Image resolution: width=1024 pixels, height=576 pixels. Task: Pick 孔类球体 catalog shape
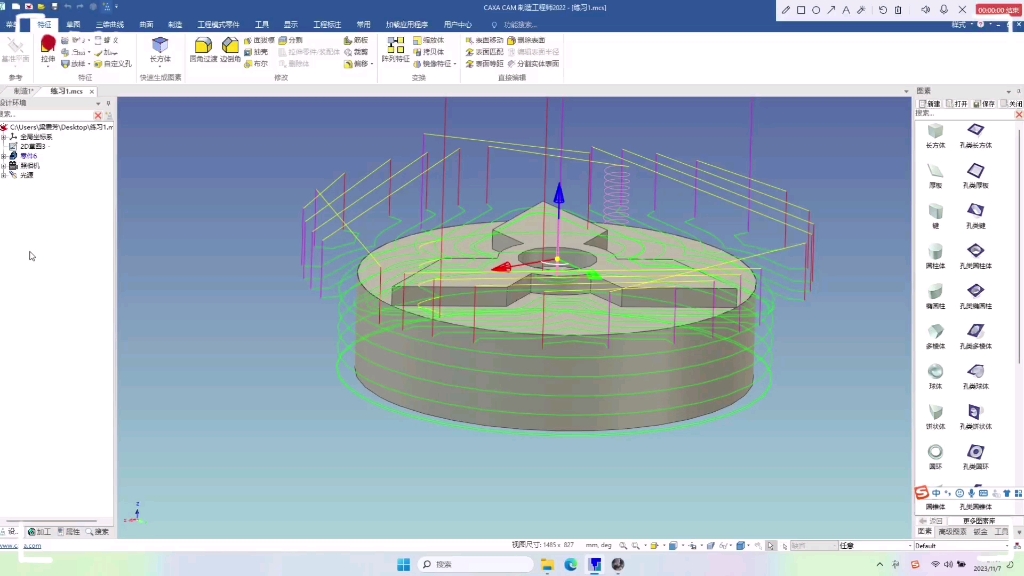pos(976,377)
